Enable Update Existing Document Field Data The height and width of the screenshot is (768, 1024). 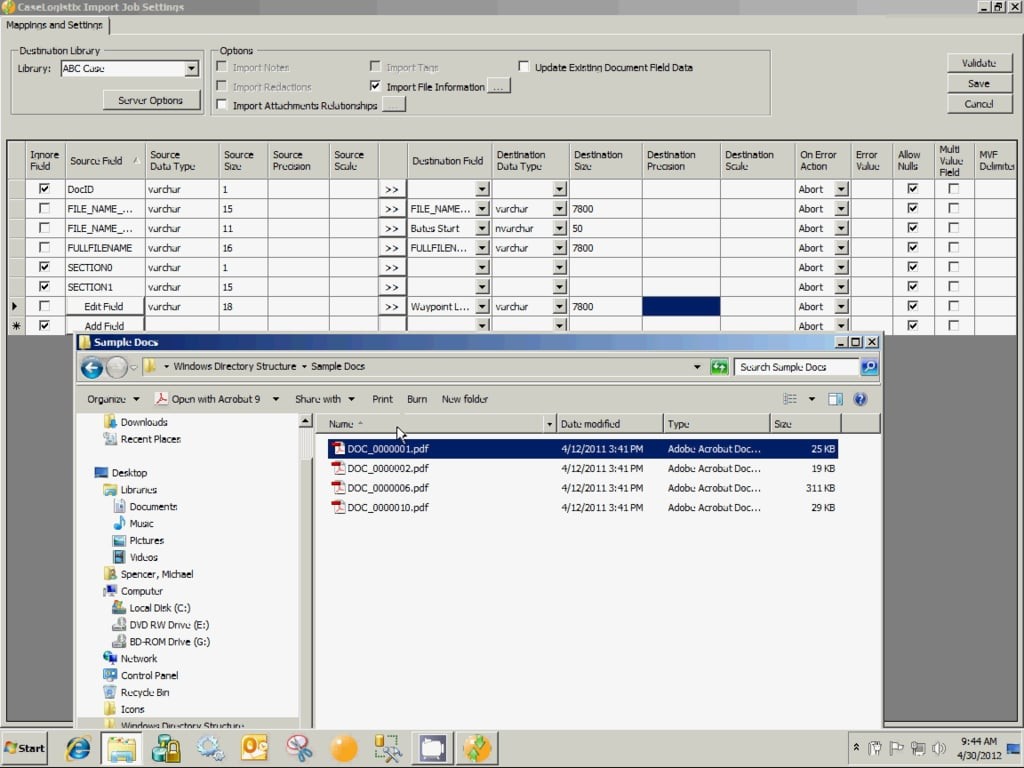tap(524, 68)
